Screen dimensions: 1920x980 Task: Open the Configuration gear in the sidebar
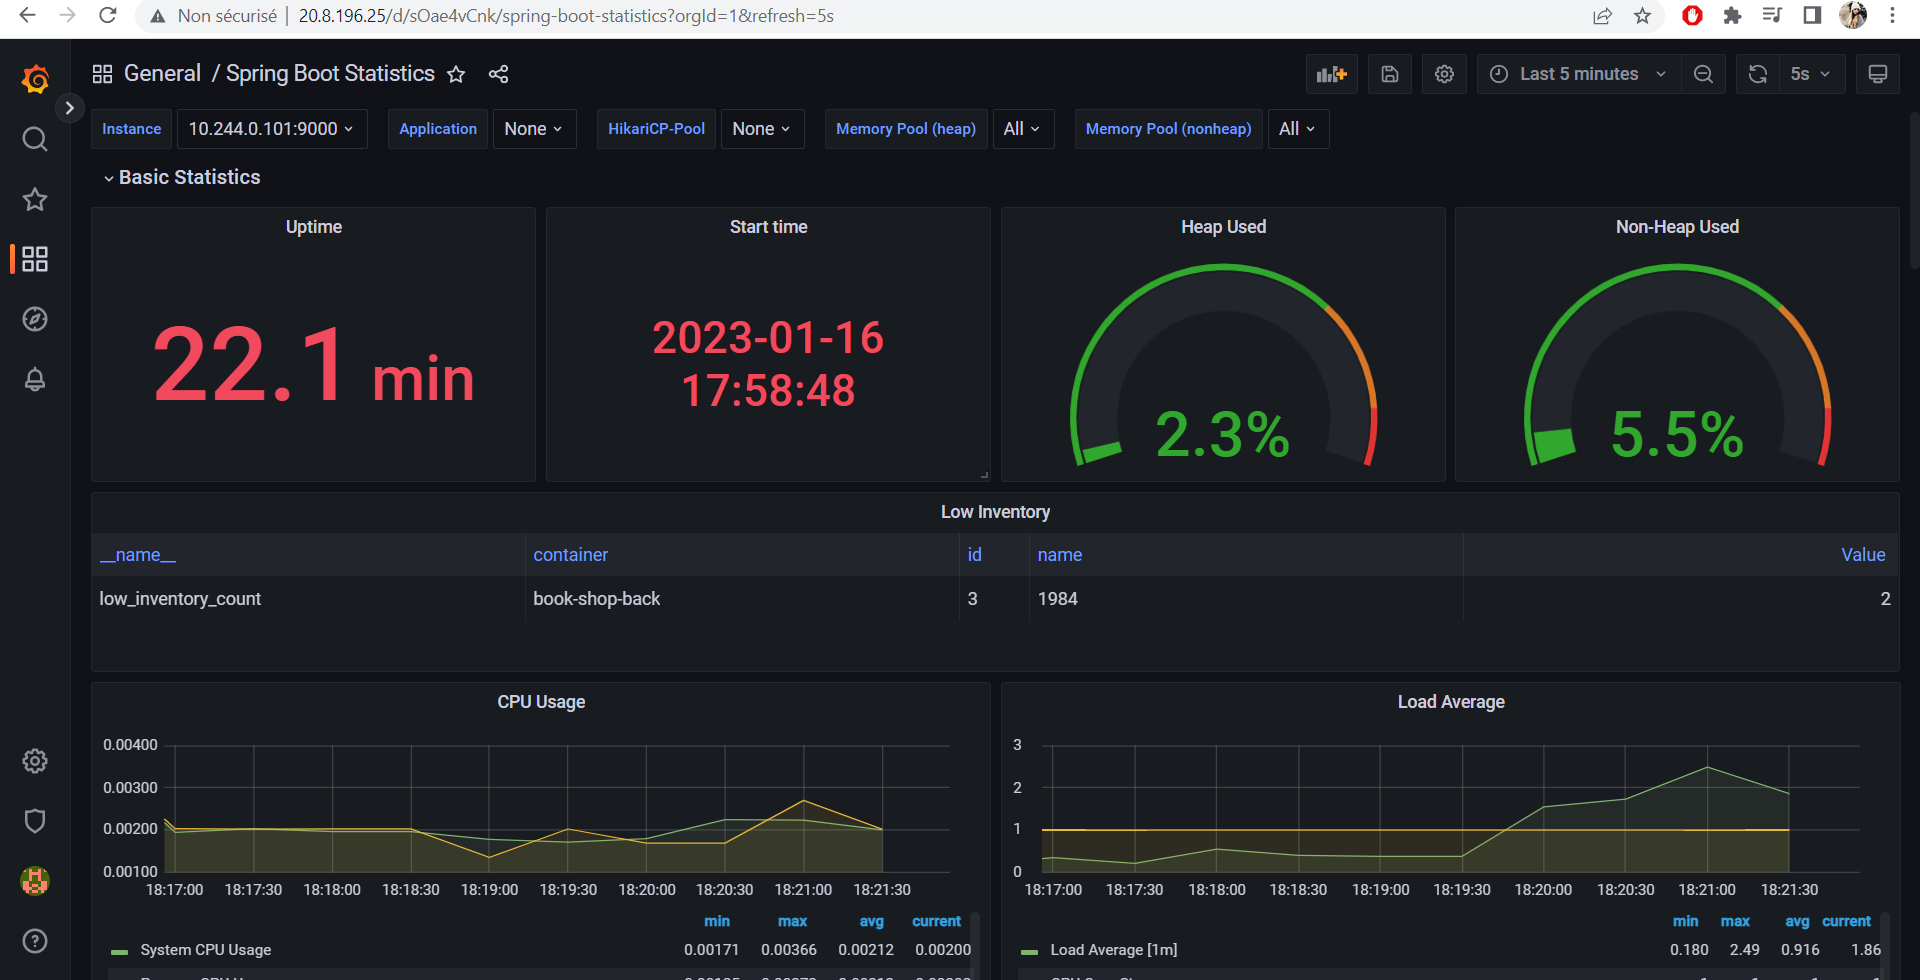(35, 761)
